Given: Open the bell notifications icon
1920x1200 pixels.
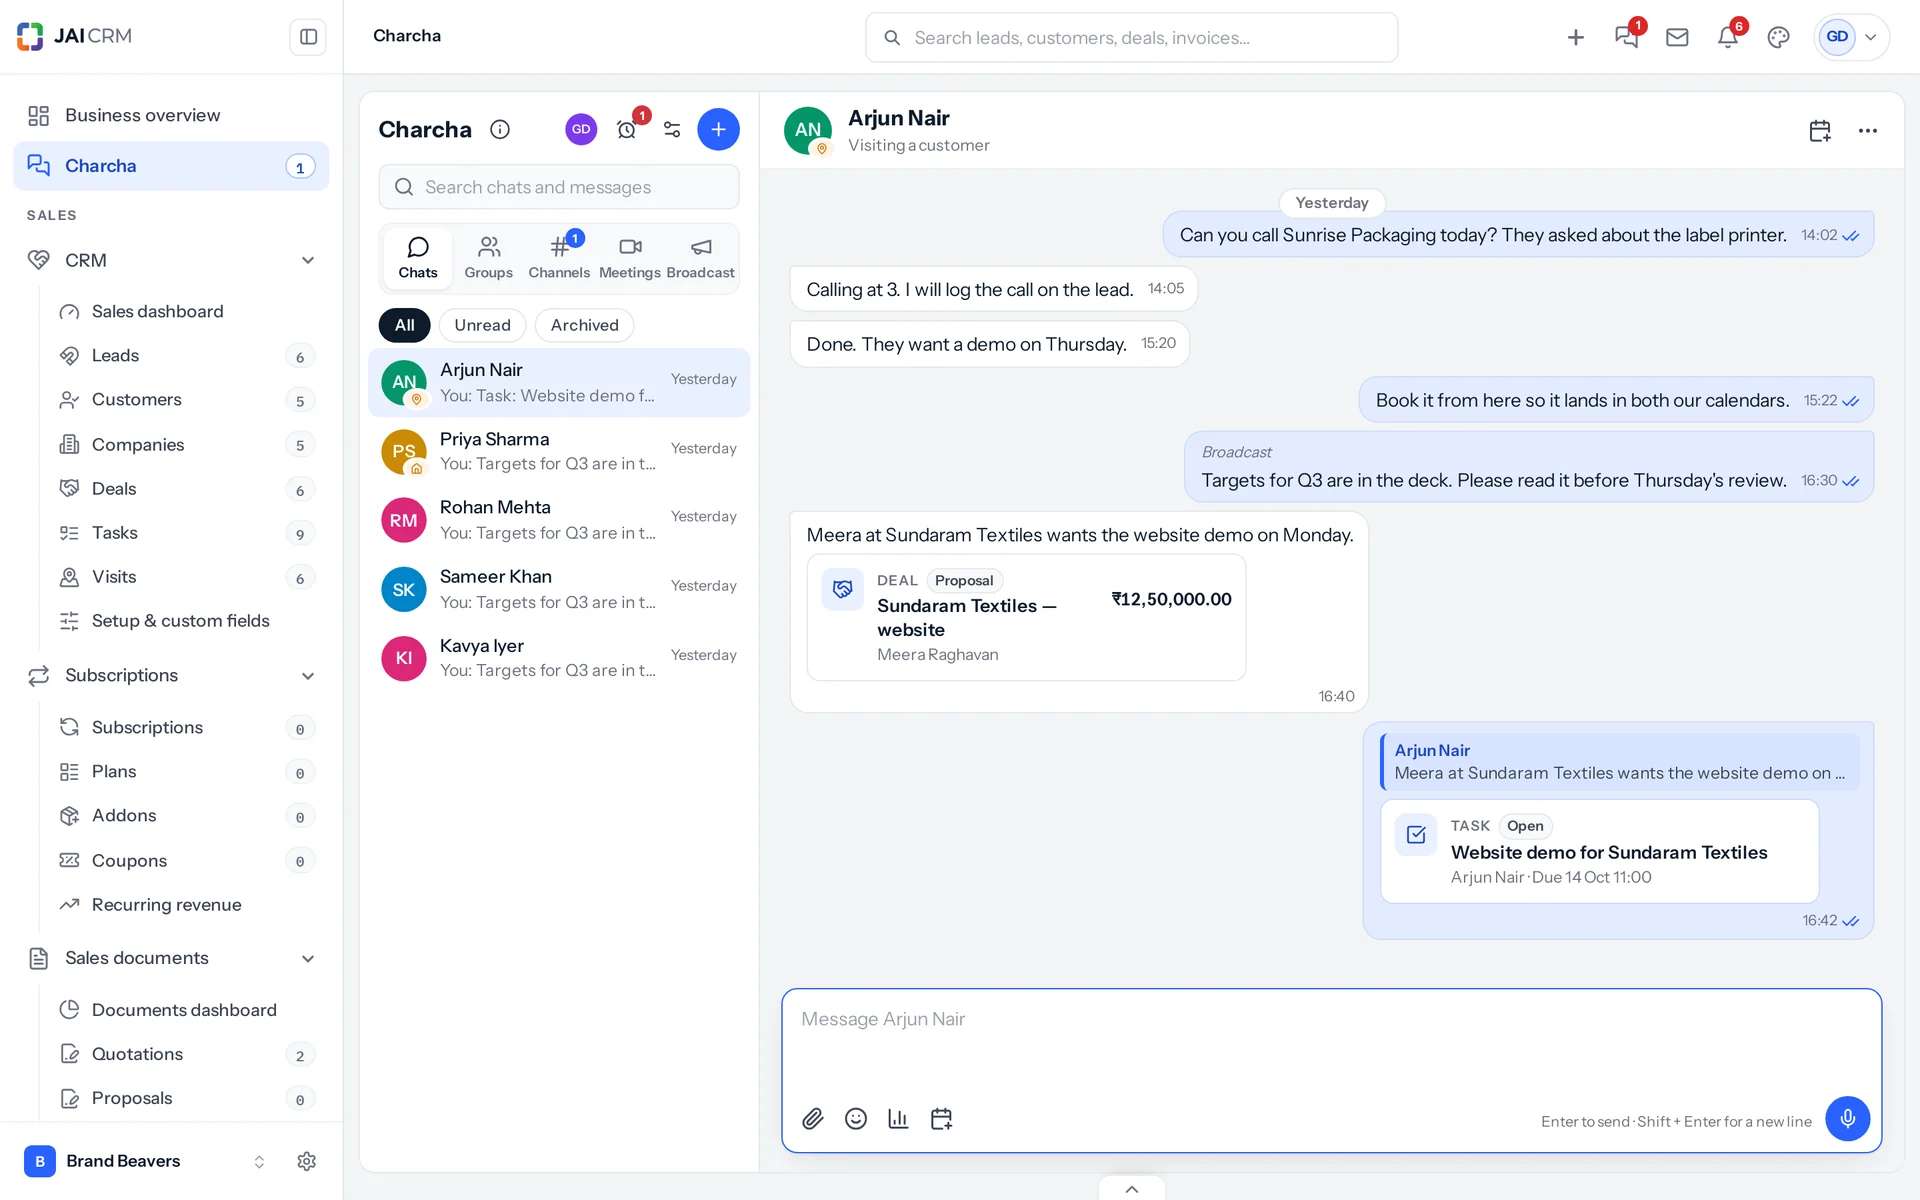Looking at the screenshot, I should pyautogui.click(x=1728, y=37).
